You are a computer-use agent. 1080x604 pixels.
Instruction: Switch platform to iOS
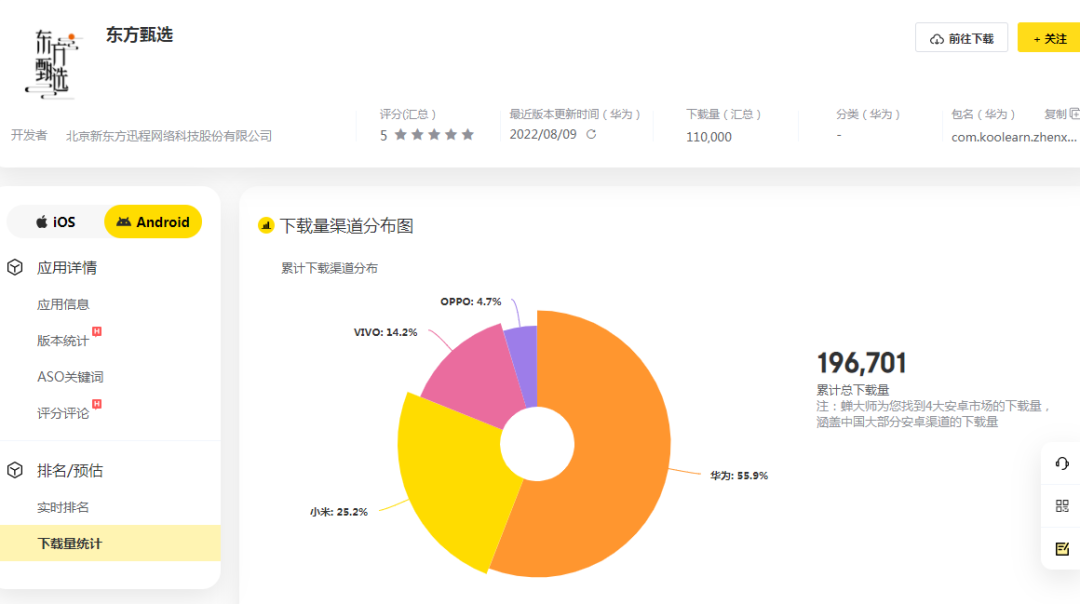[57, 222]
